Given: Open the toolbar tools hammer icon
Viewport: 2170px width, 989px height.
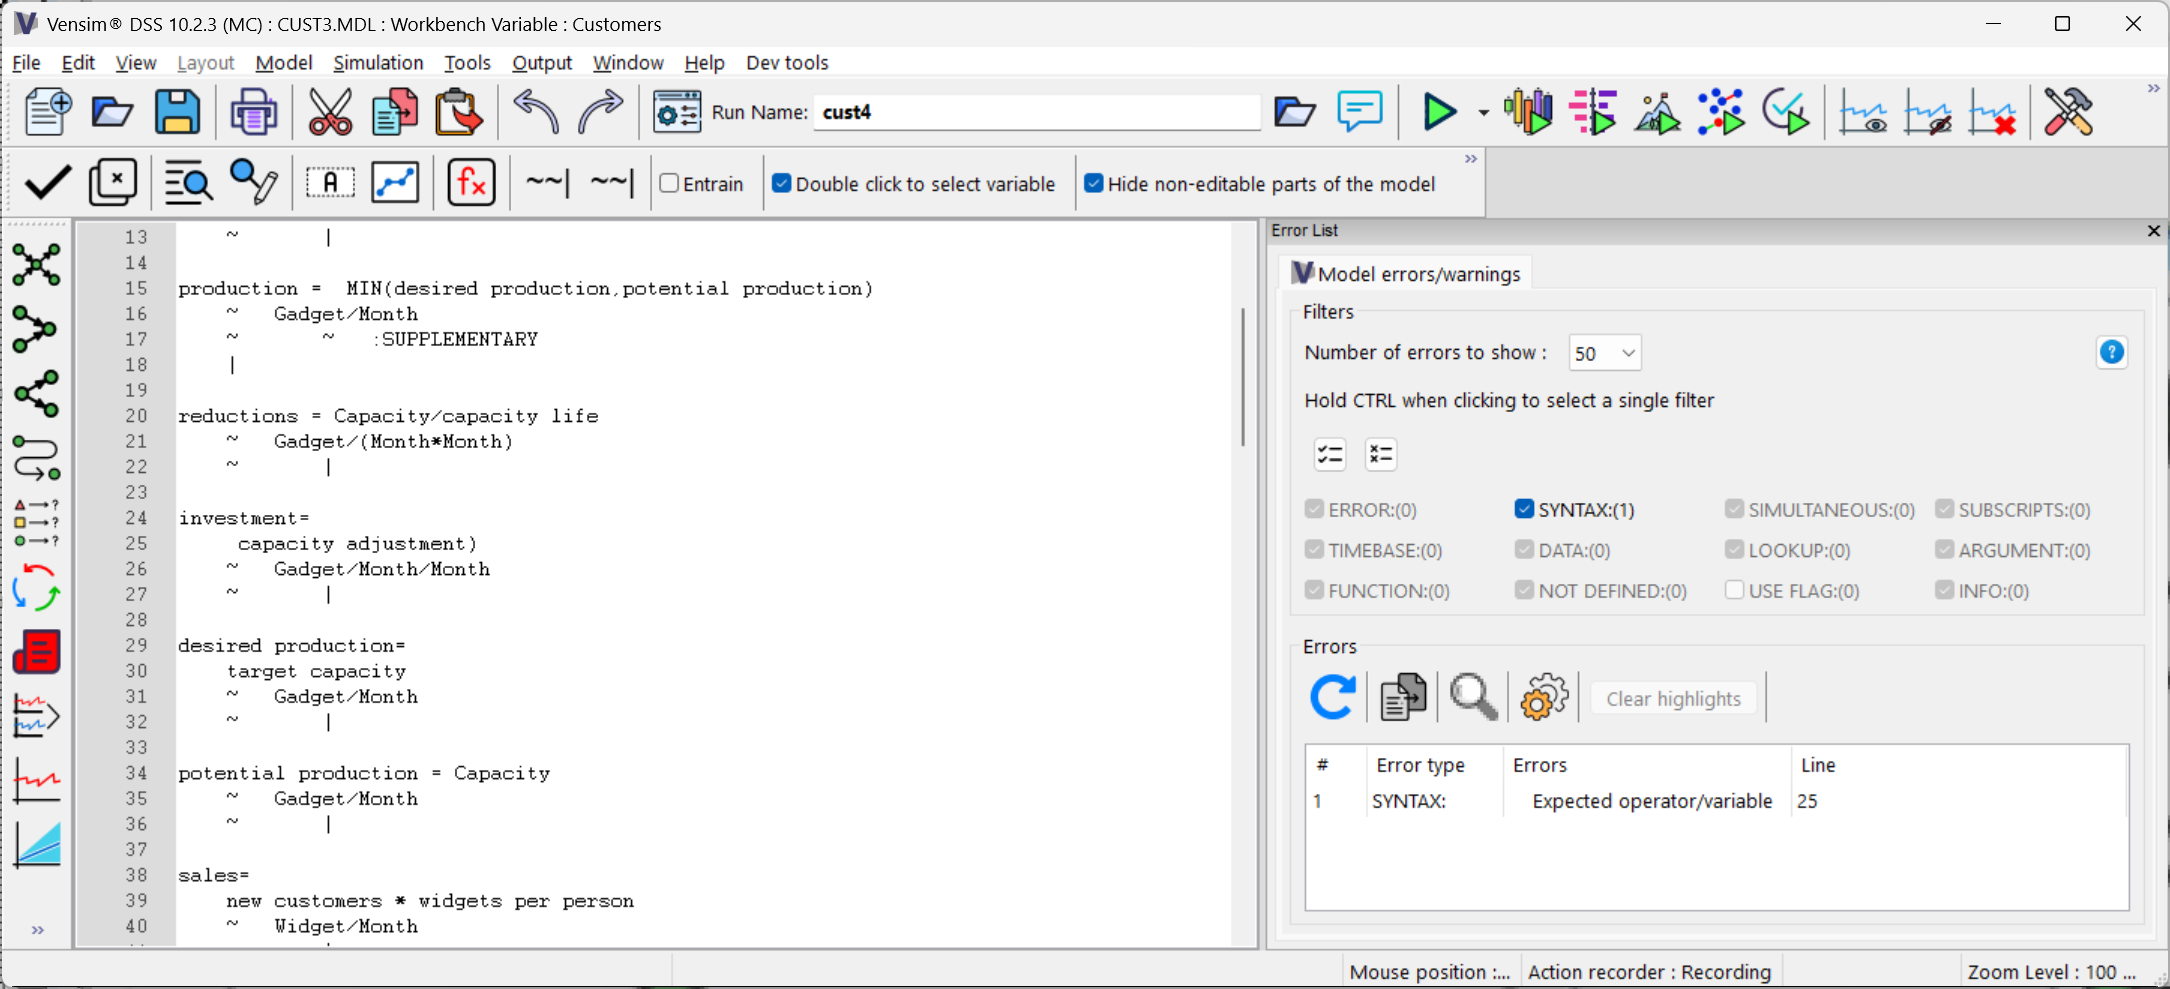Looking at the screenshot, I should [x=2068, y=112].
